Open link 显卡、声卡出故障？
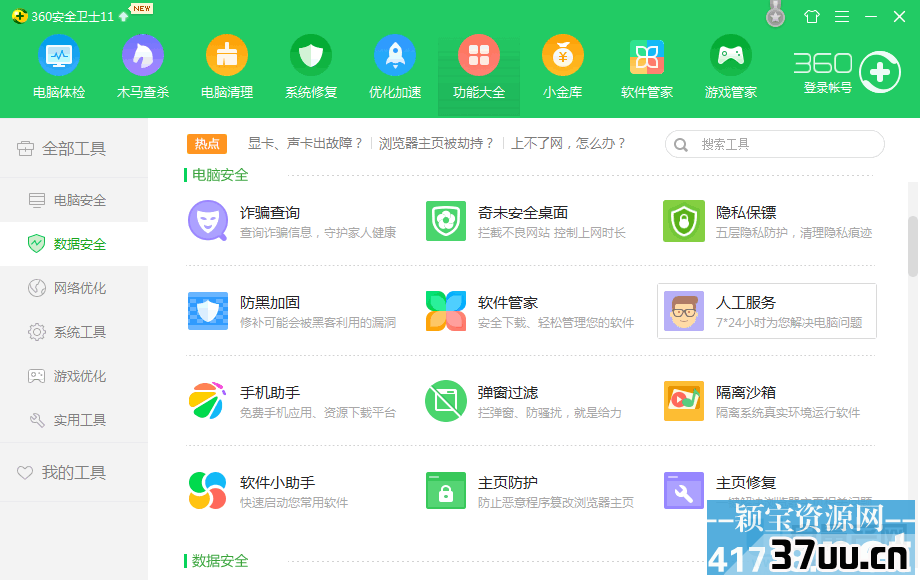This screenshot has height=580, width=920. [x=306, y=144]
